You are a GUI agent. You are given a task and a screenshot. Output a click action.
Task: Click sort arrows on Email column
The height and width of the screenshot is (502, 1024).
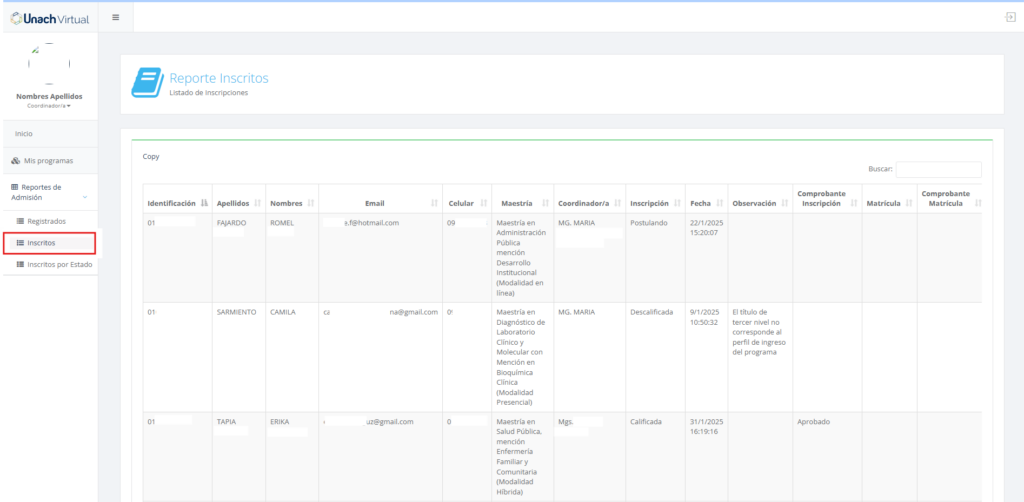(x=434, y=203)
